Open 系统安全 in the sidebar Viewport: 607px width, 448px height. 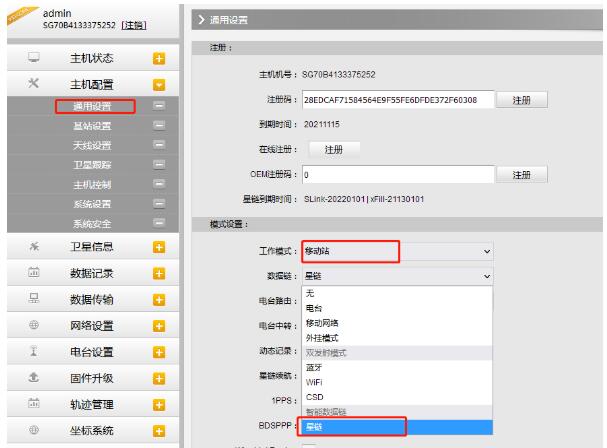(92, 224)
